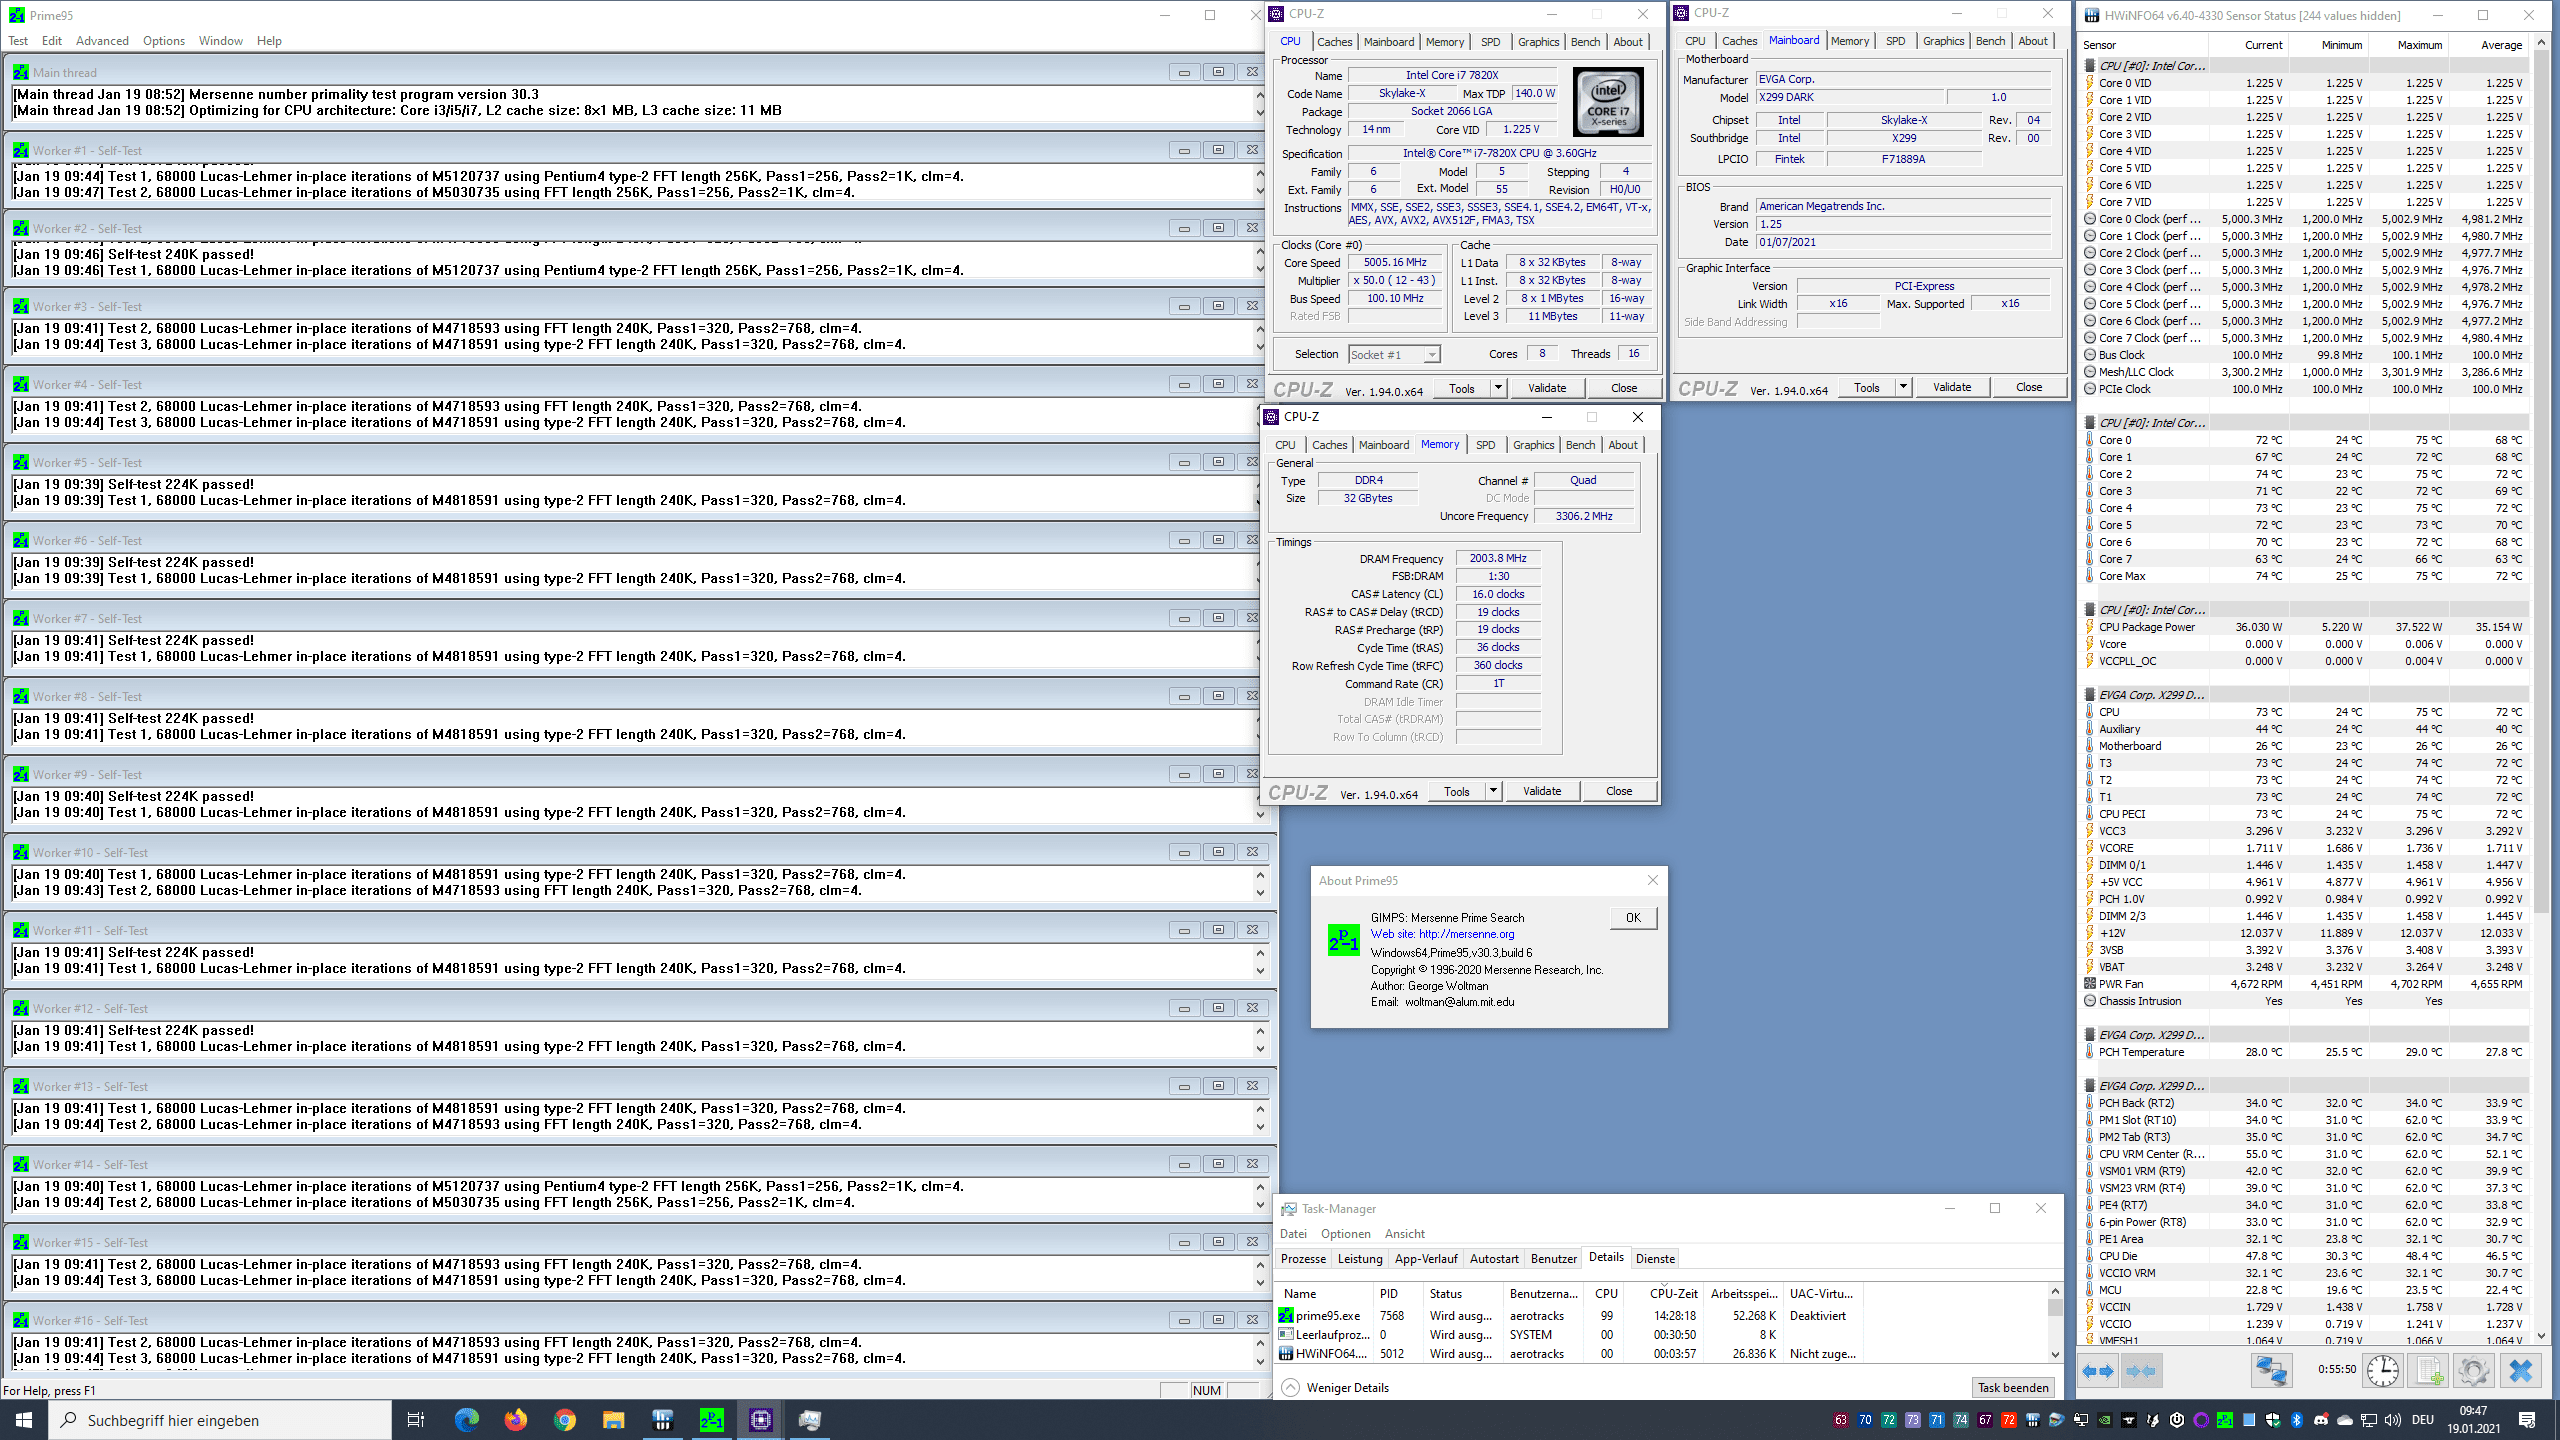Close HWiNFO sensors with blue X button
The image size is (2560, 1440).
coord(2520,1371)
